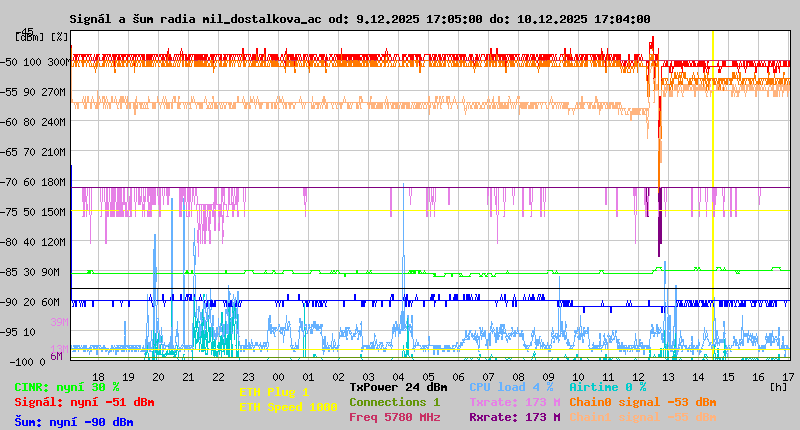Select the purple Rxrate legend label
This screenshot has height=430, width=800.
514,417
